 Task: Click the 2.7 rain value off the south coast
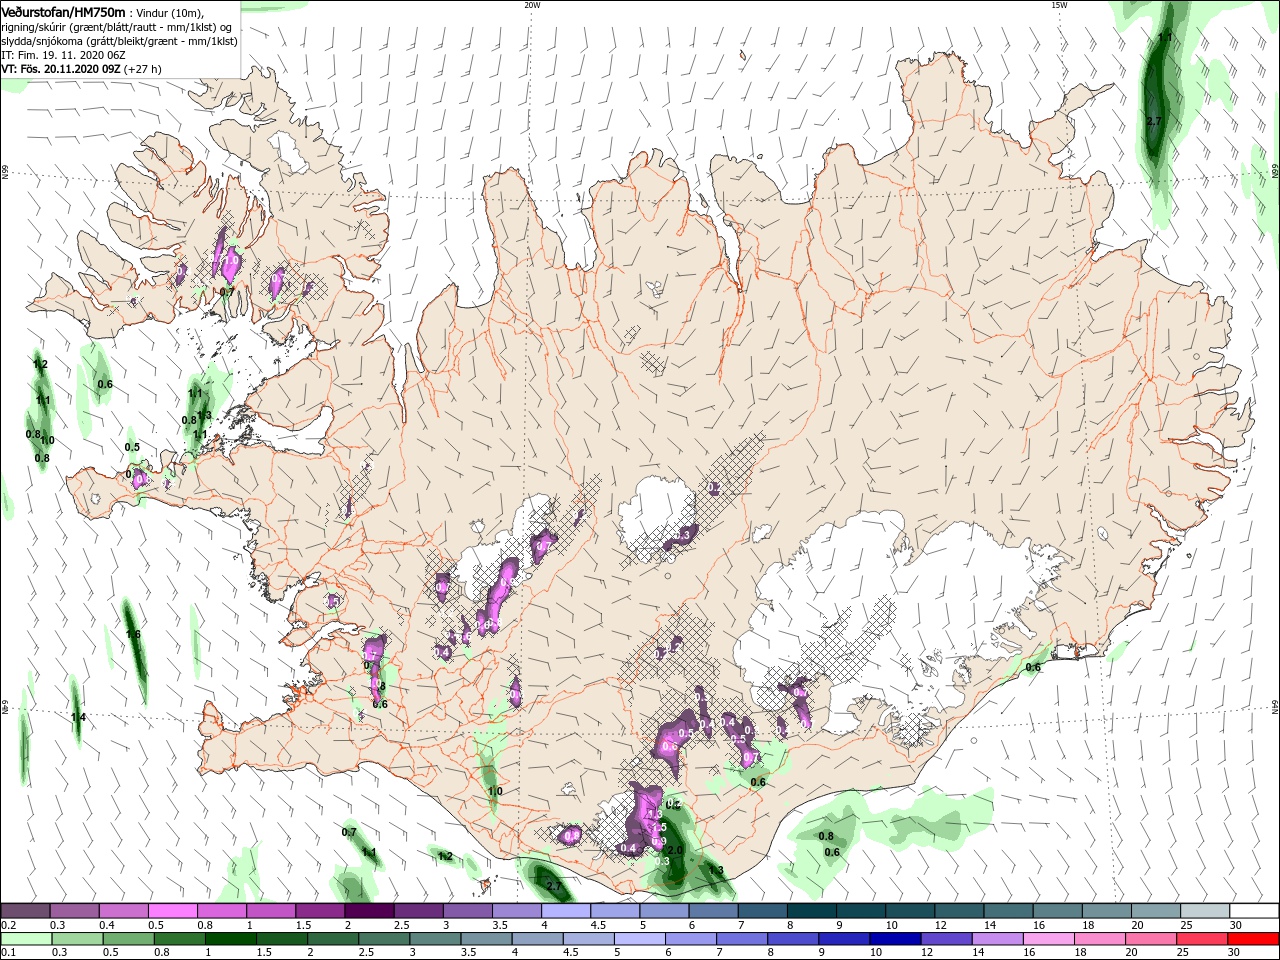(x=553, y=886)
